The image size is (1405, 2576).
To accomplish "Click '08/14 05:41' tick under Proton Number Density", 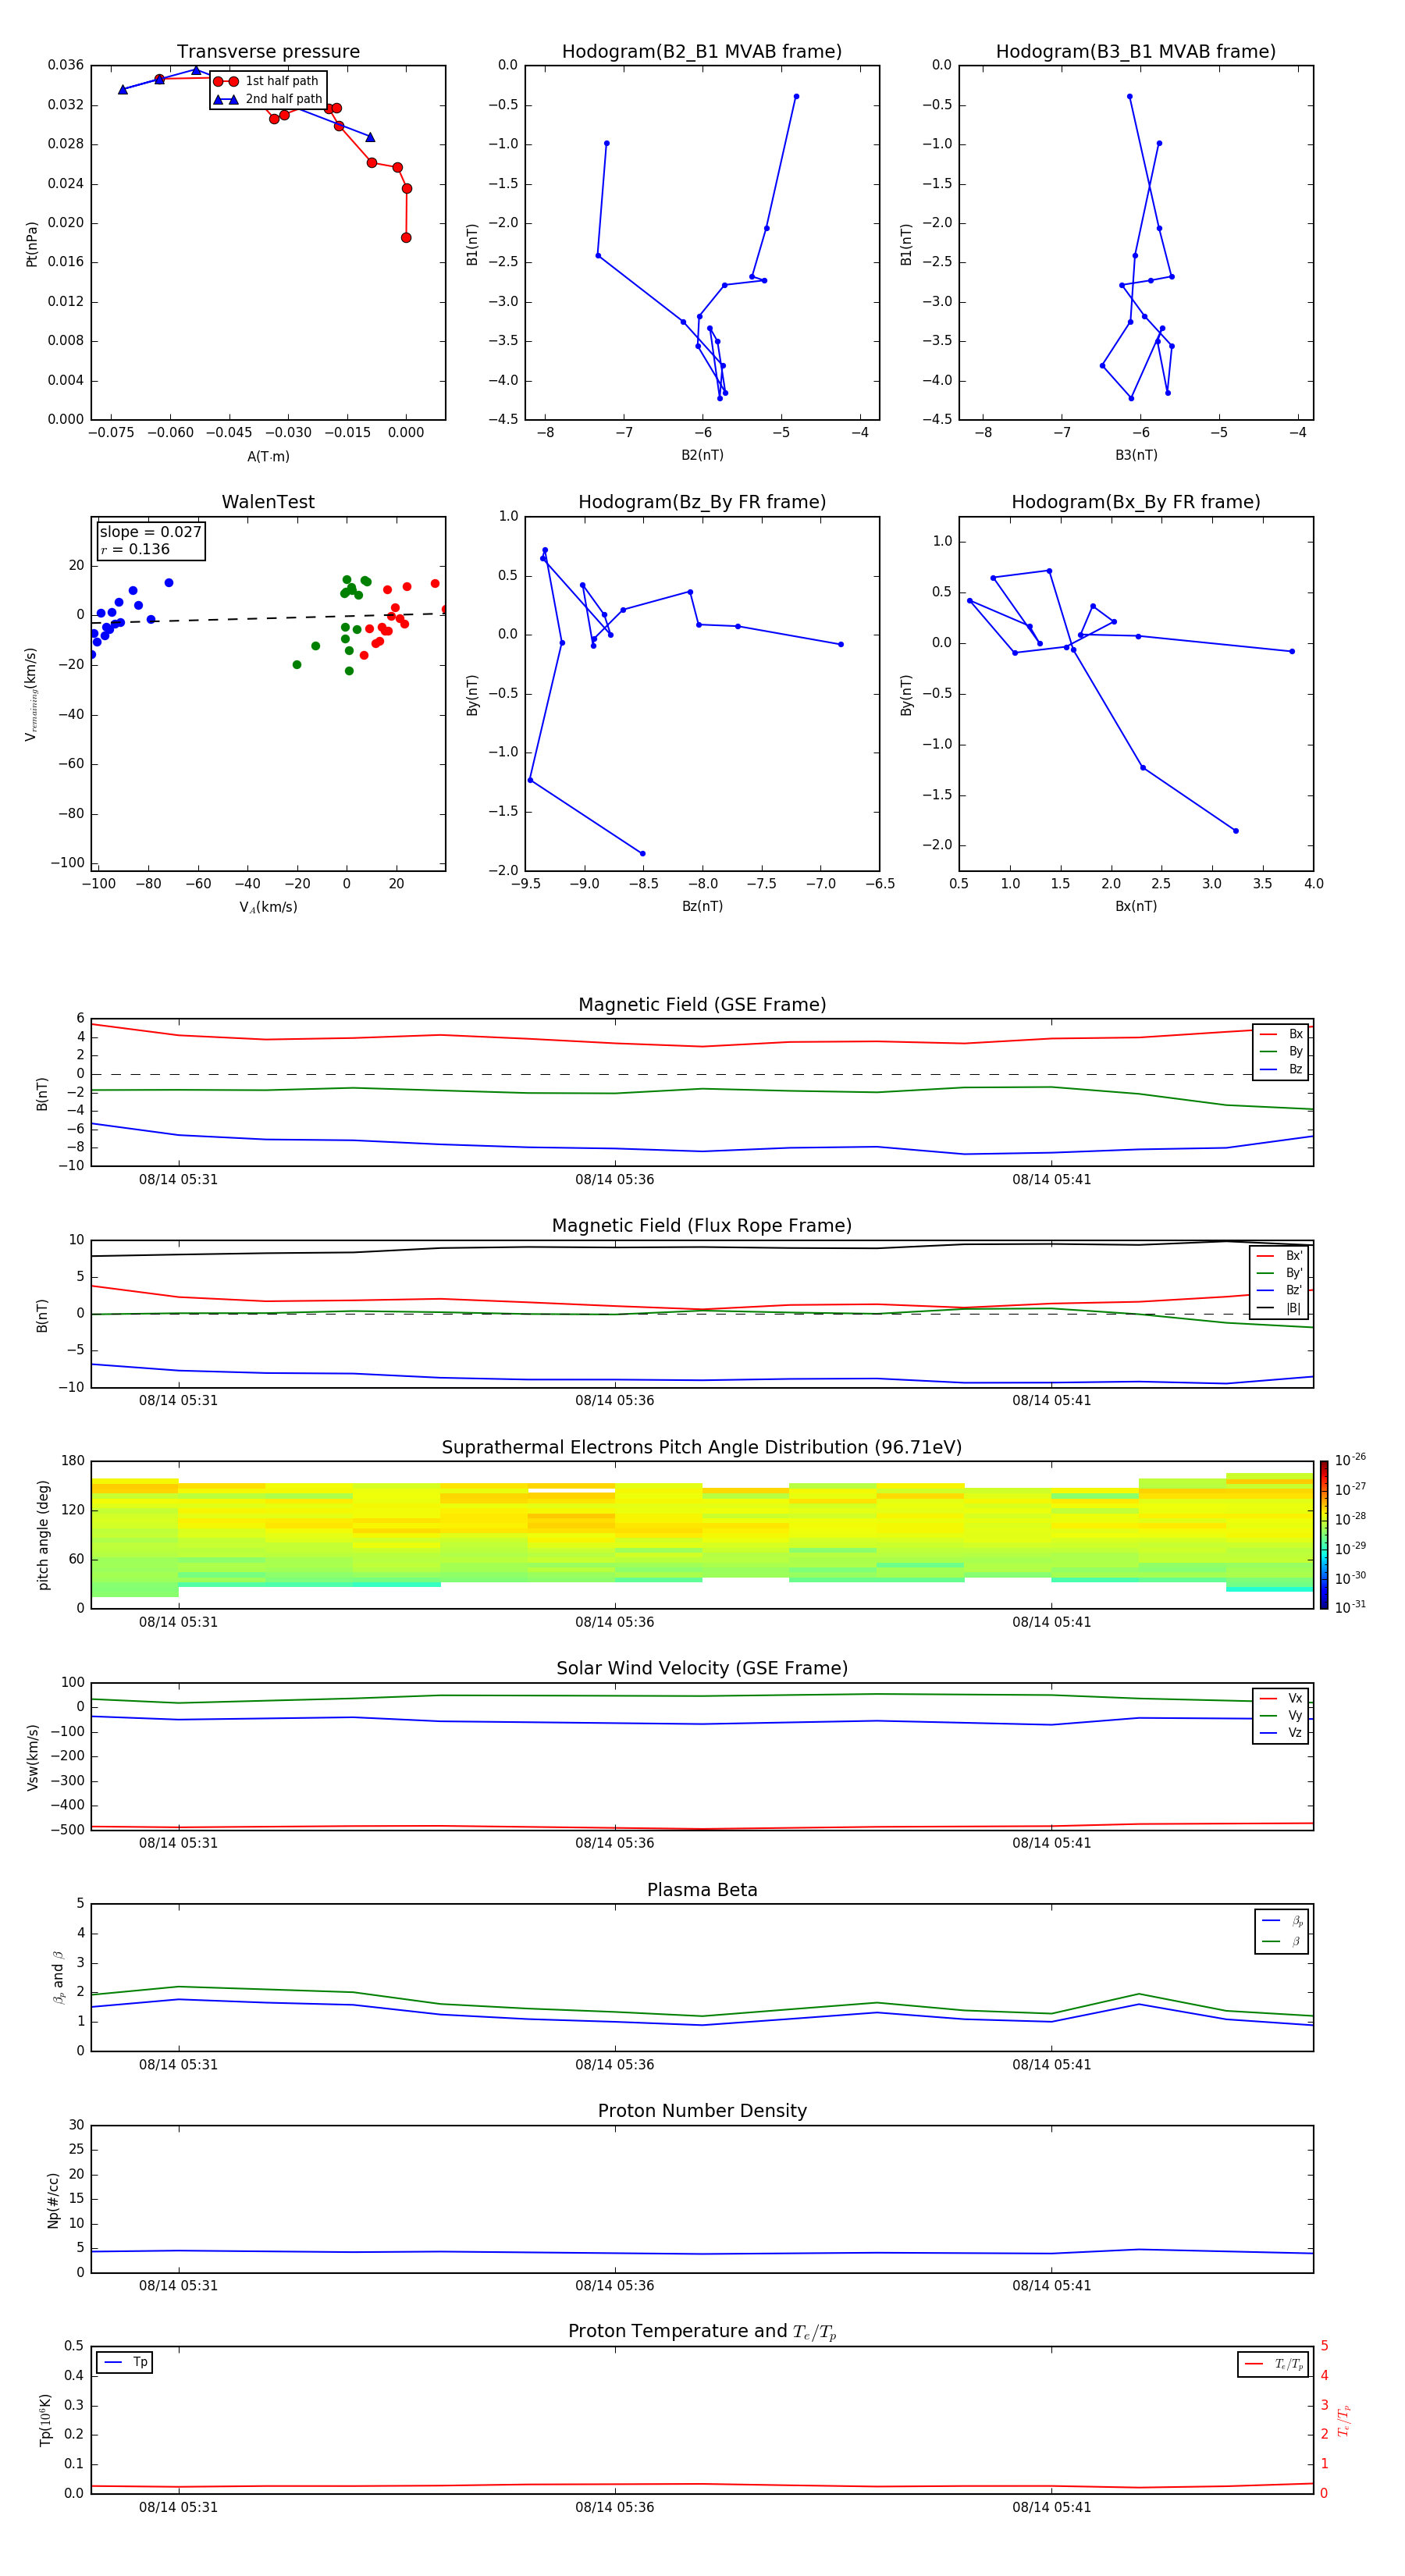I will coord(1051,2286).
